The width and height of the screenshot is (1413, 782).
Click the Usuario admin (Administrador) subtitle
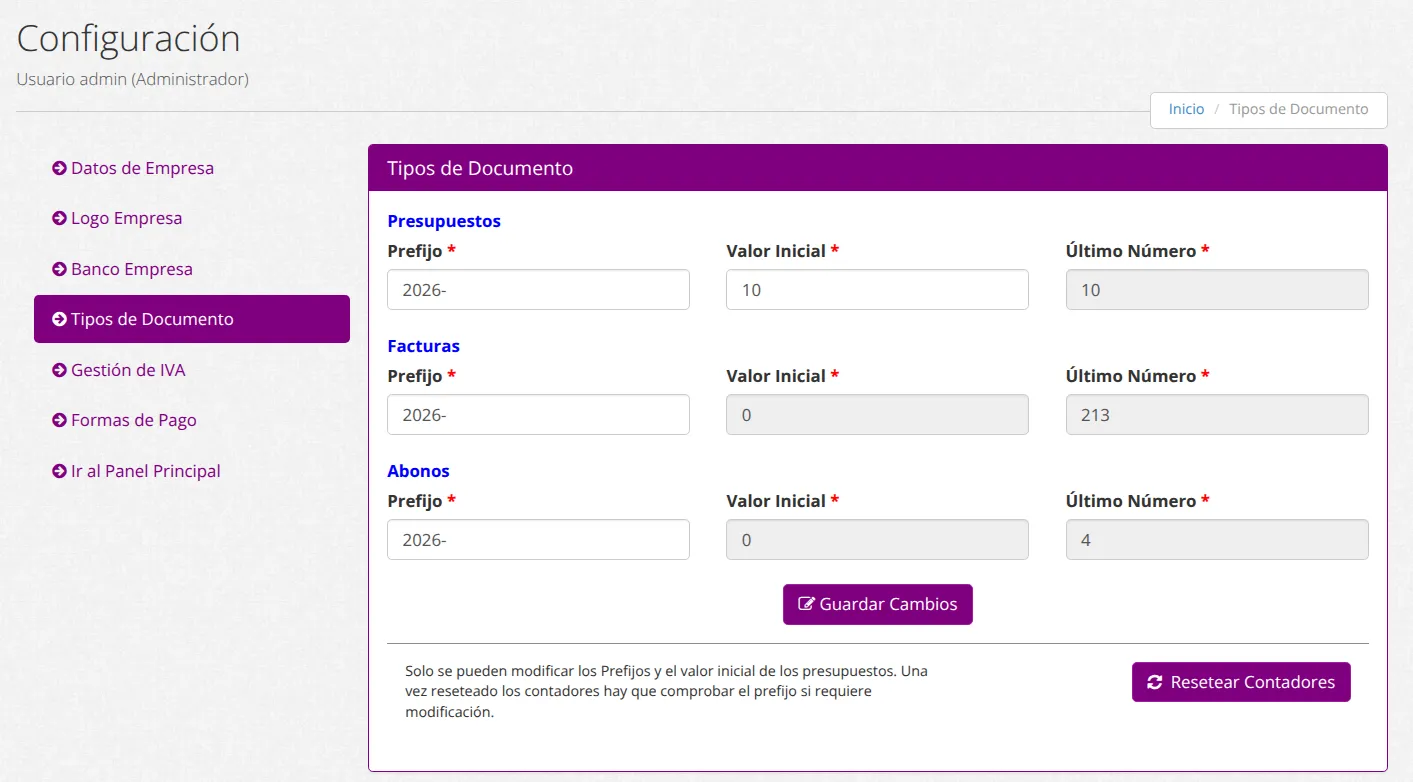pos(133,79)
